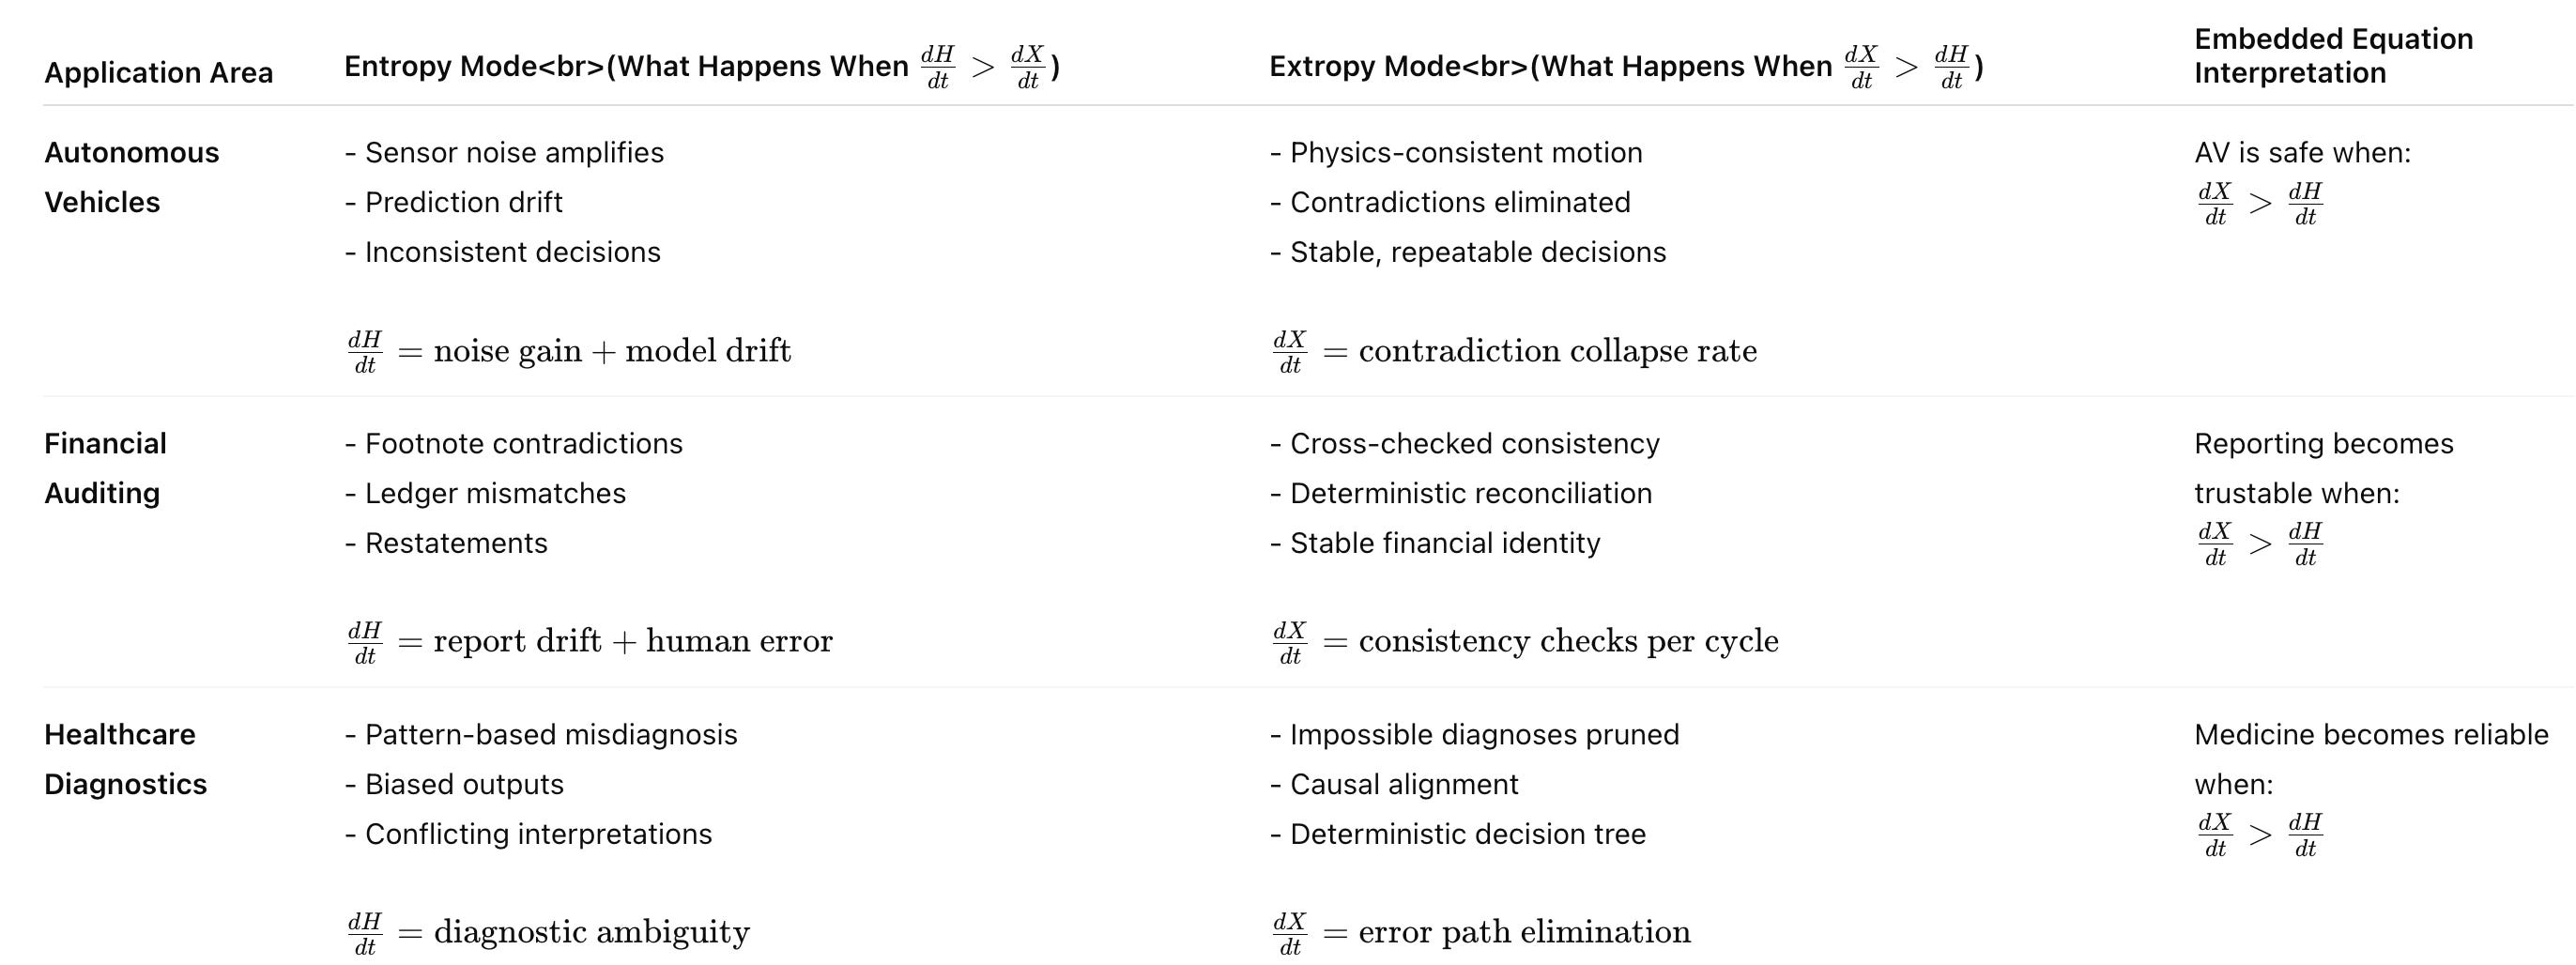The width and height of the screenshot is (2576, 965).
Task: Click the Embedded Equation Interpretation header
Action: (x=2333, y=55)
